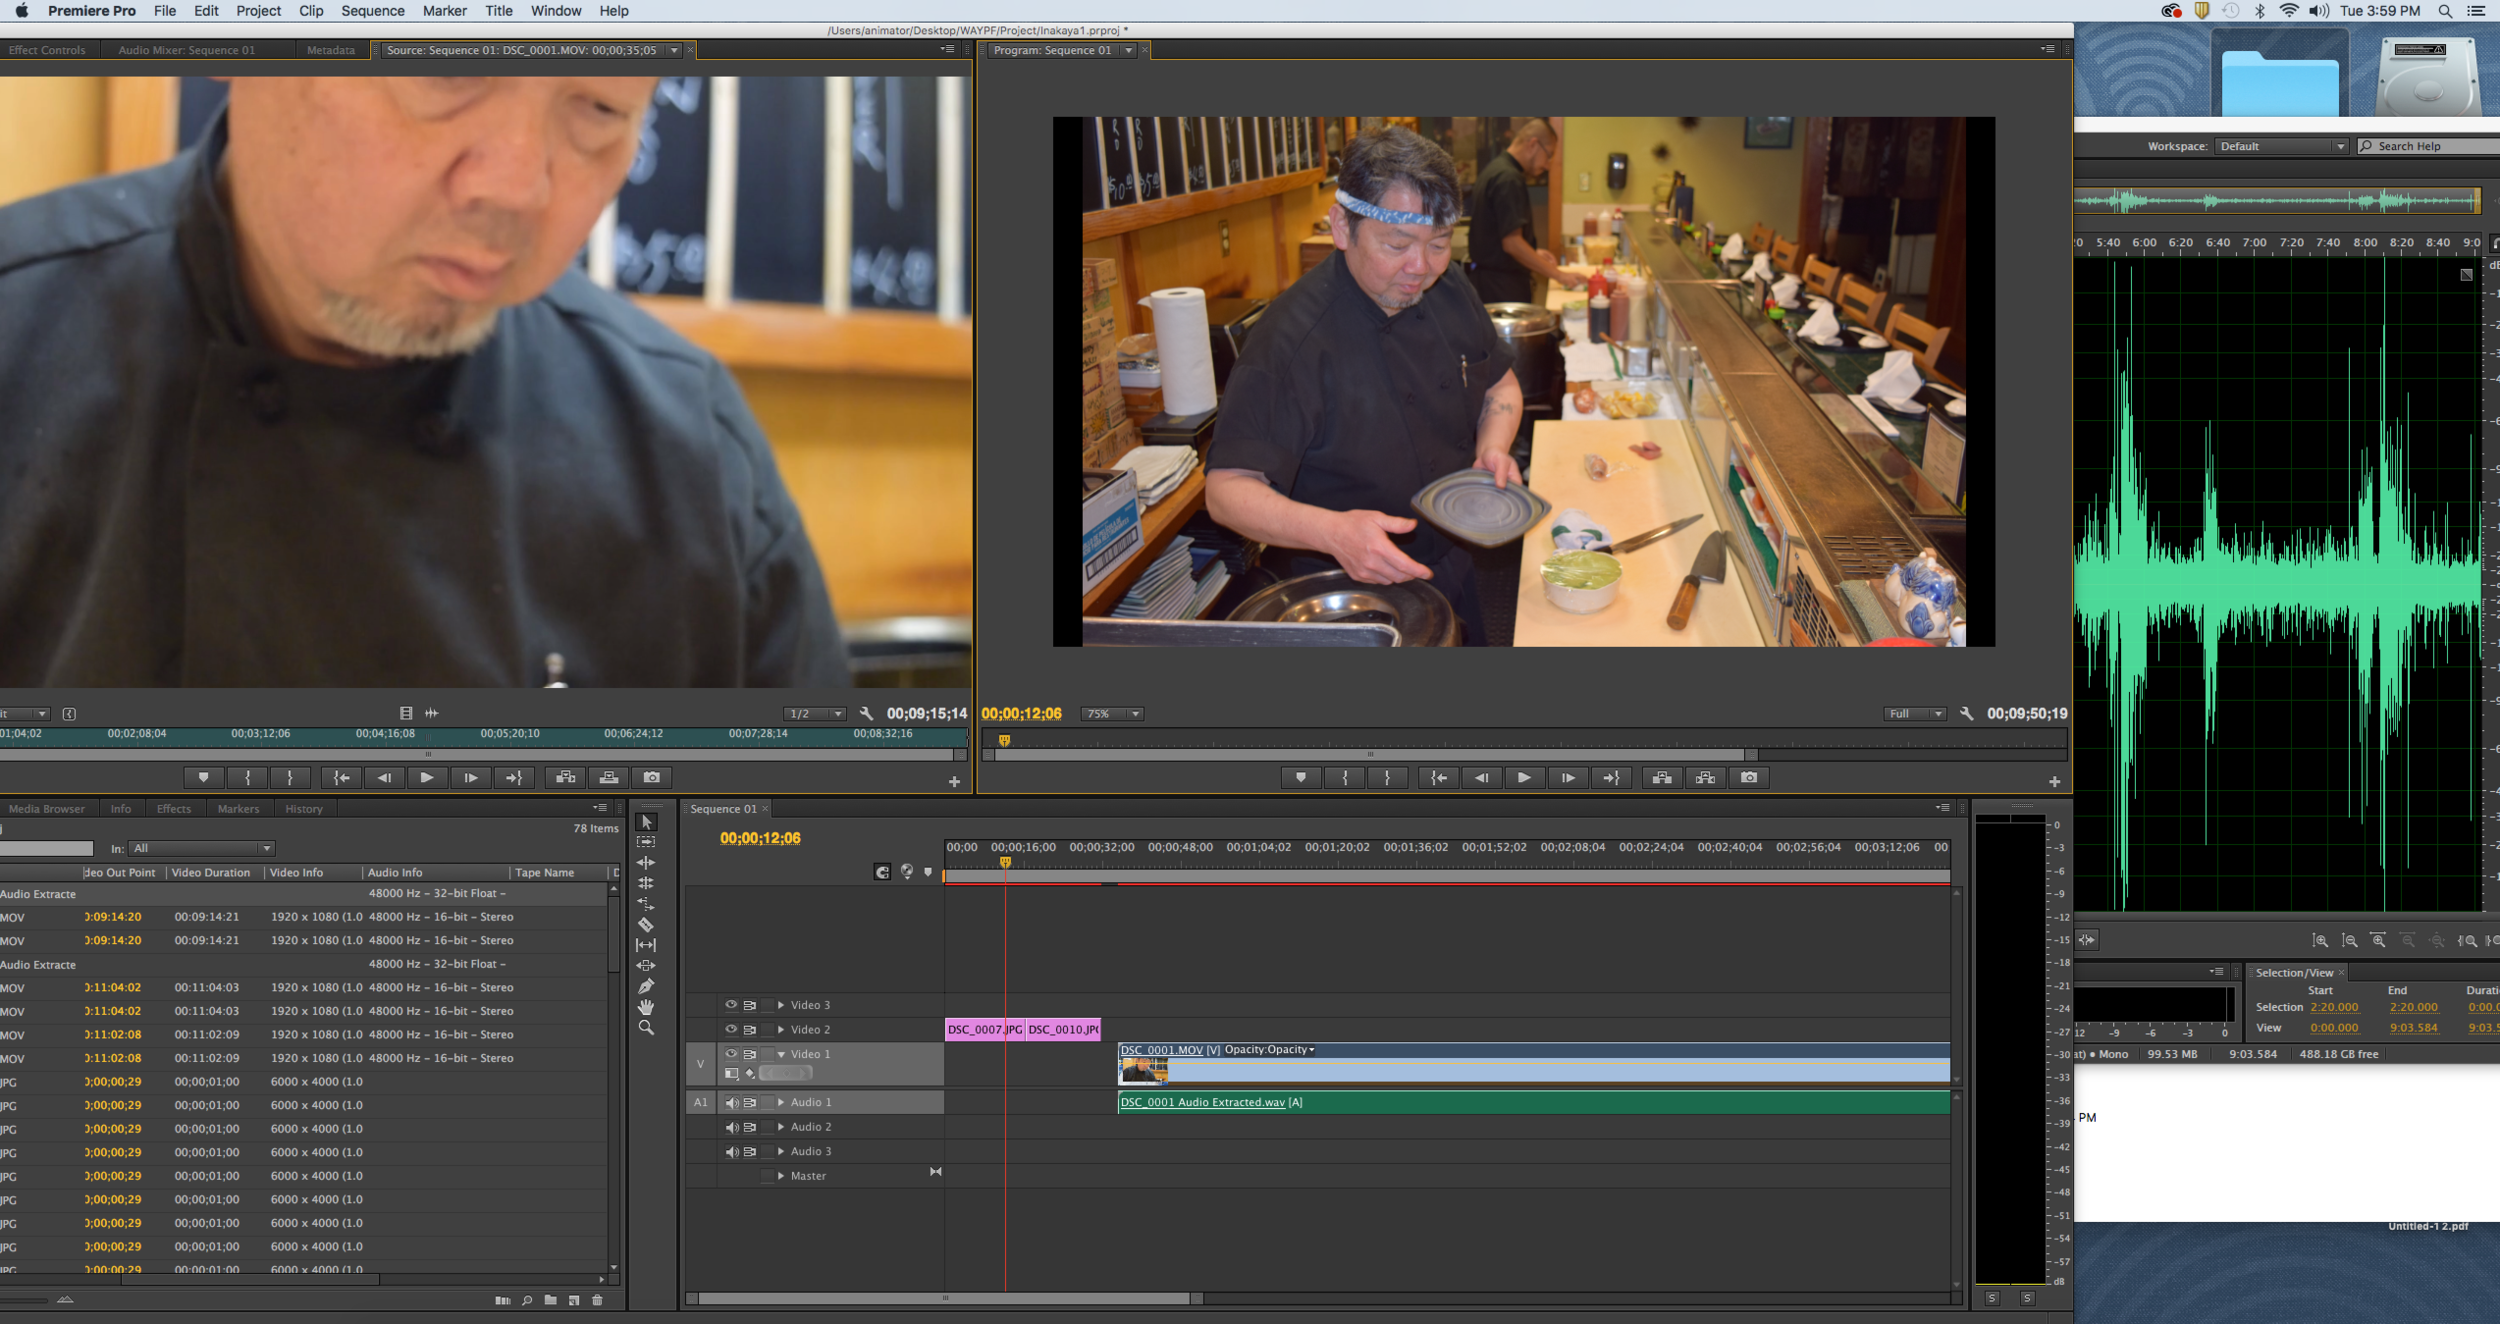Viewport: 2500px width, 1324px height.
Task: Expand the Video 3 track
Action: [781, 1005]
